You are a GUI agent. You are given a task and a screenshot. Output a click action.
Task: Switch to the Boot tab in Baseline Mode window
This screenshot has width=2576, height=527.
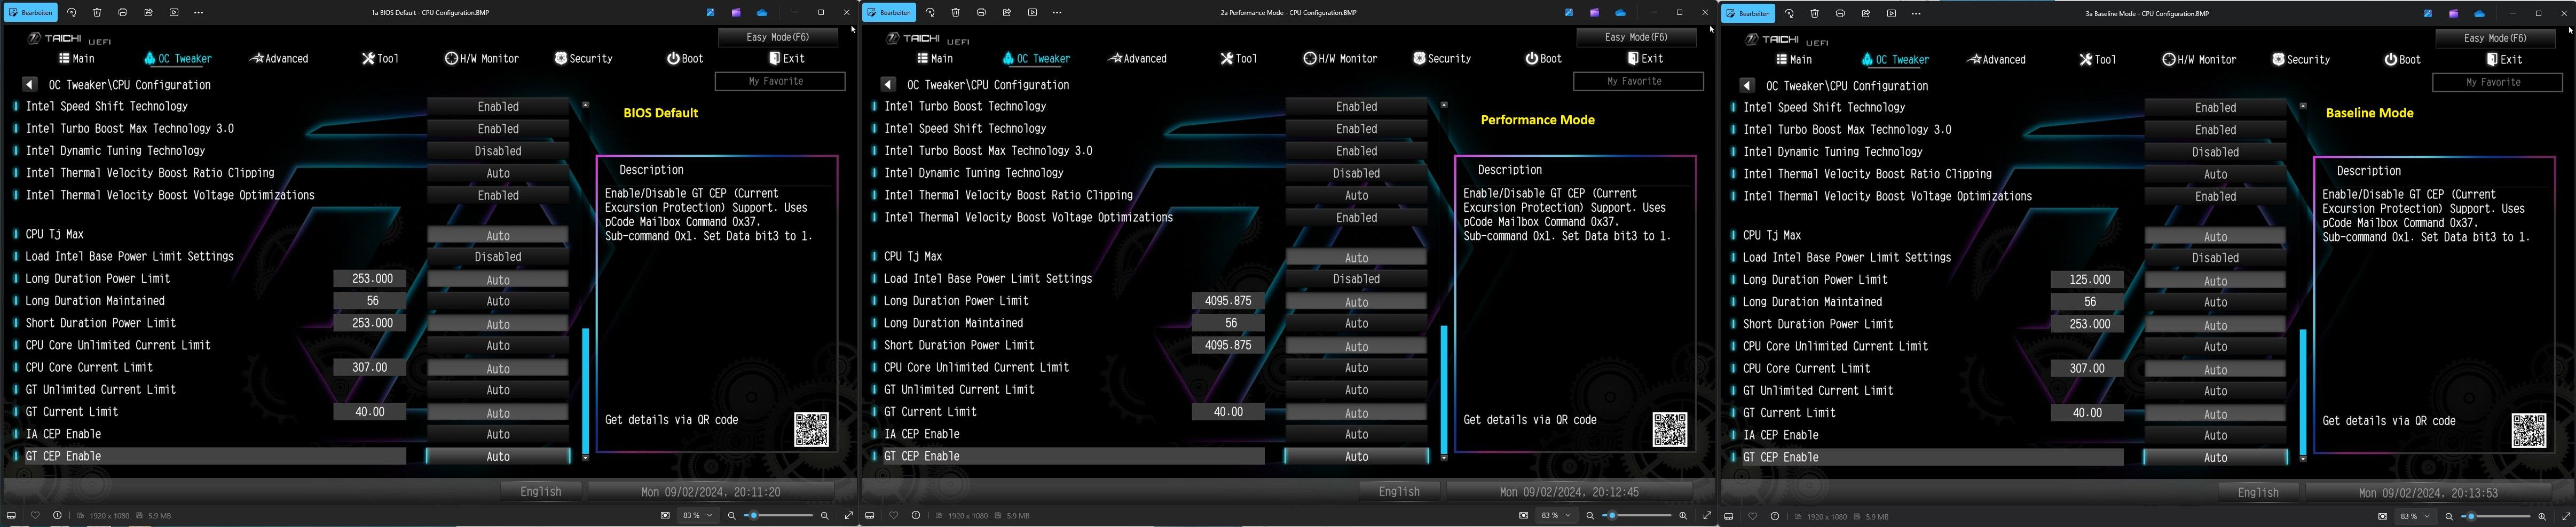[x=2402, y=59]
